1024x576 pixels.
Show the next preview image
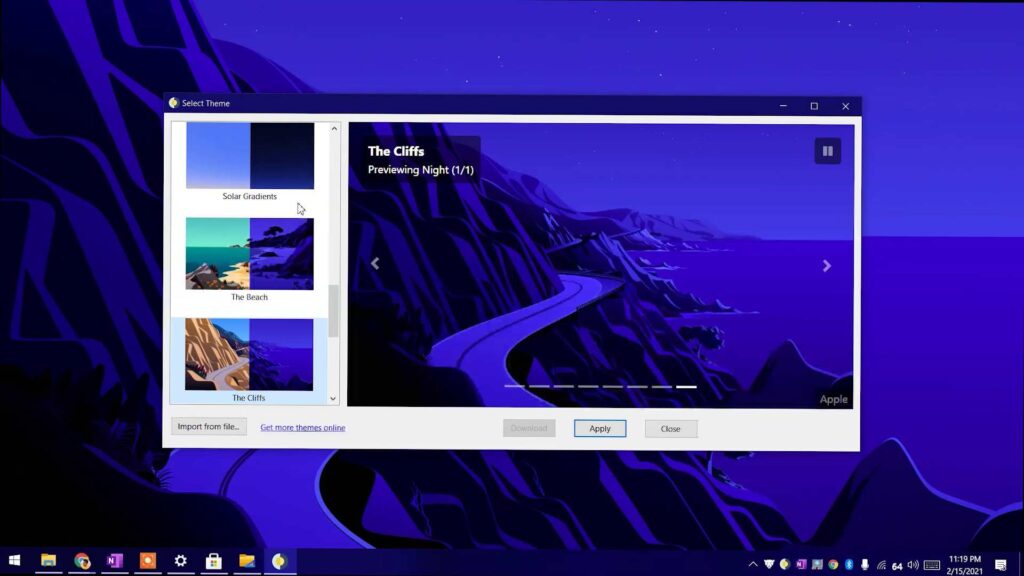coord(826,265)
